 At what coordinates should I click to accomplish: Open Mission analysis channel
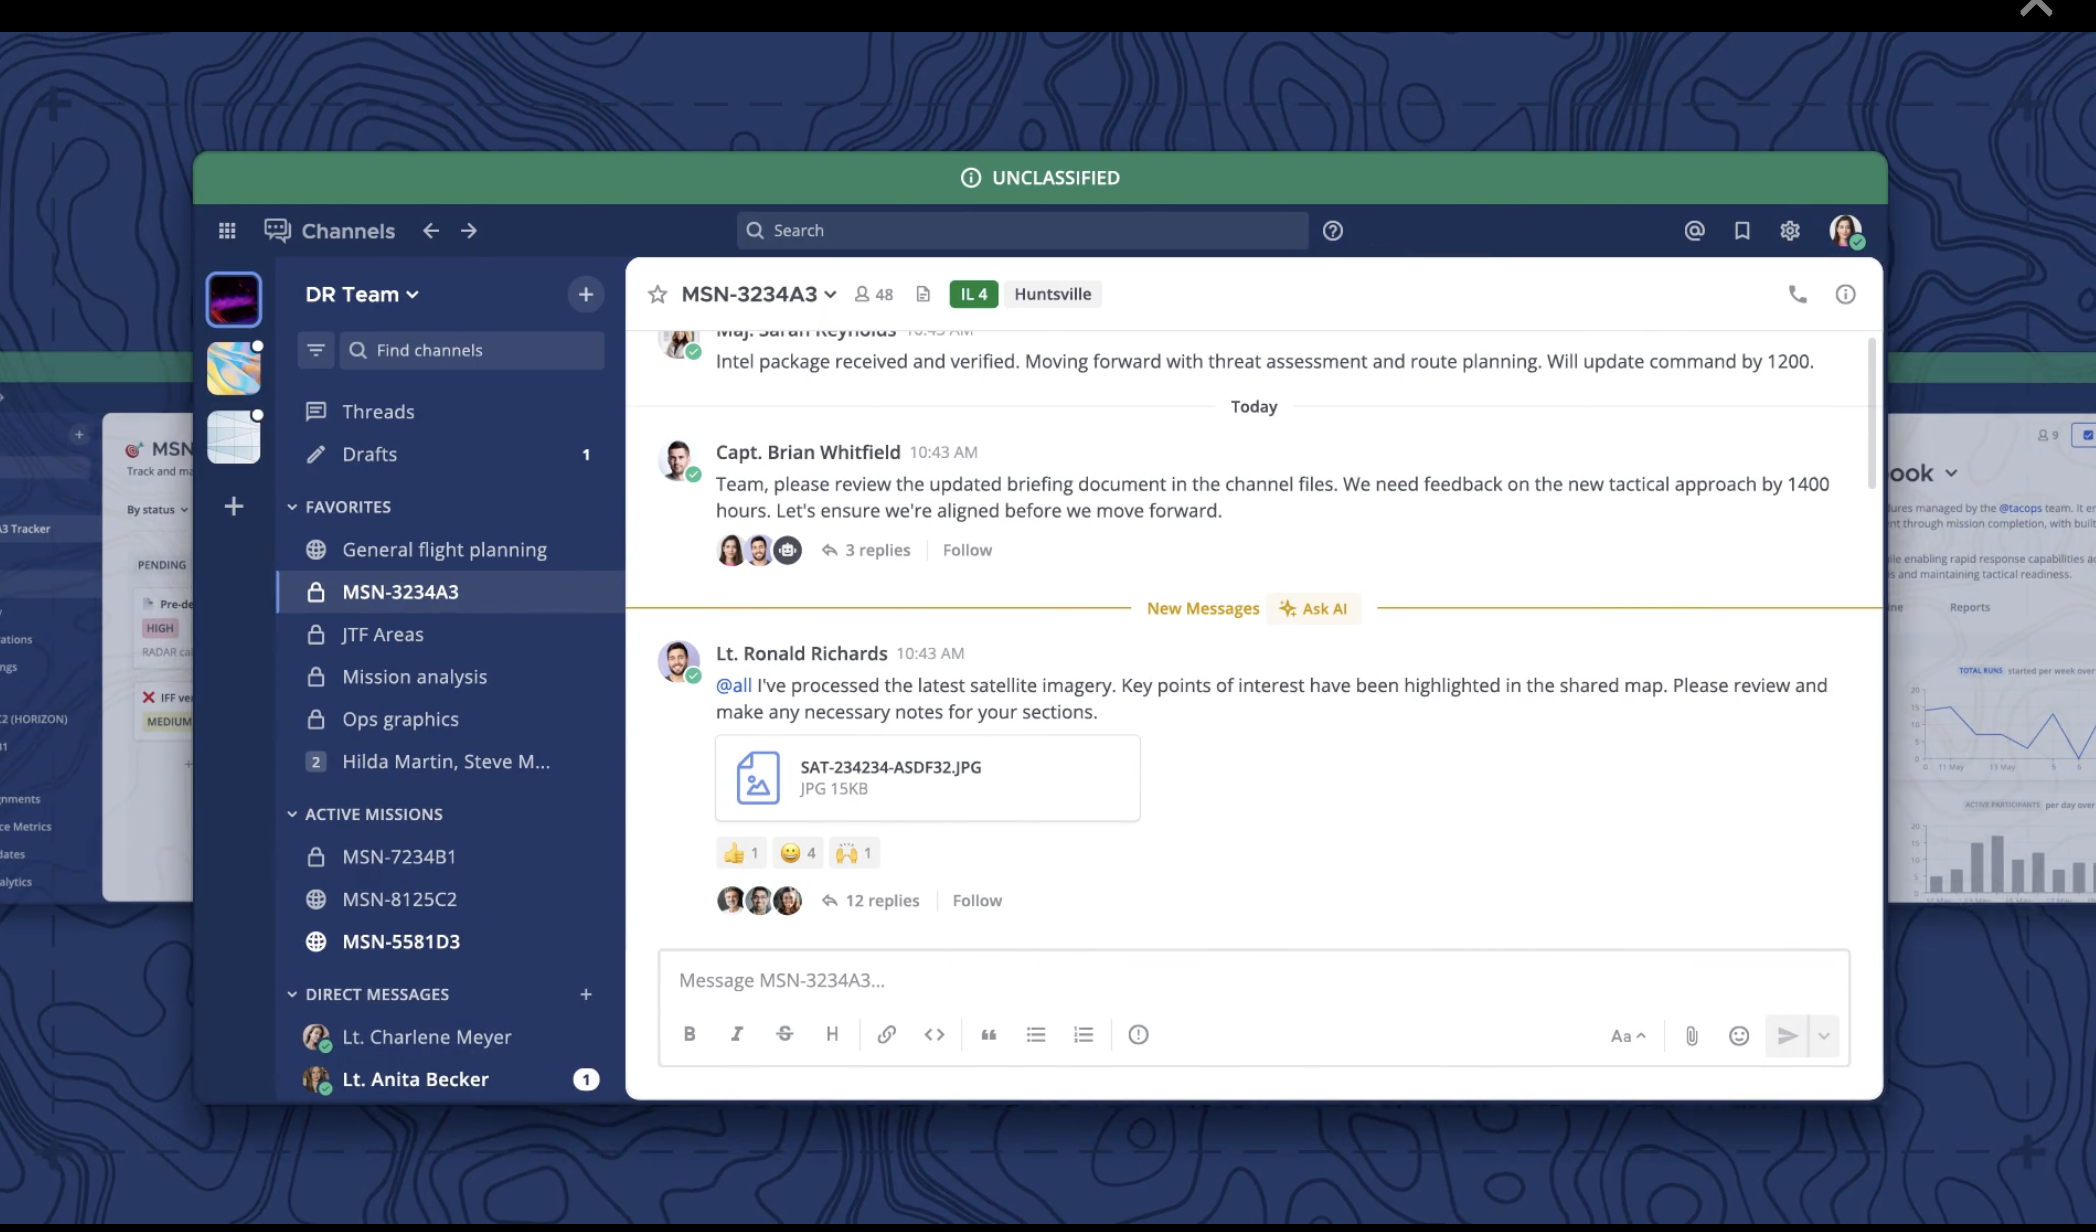tap(450, 677)
